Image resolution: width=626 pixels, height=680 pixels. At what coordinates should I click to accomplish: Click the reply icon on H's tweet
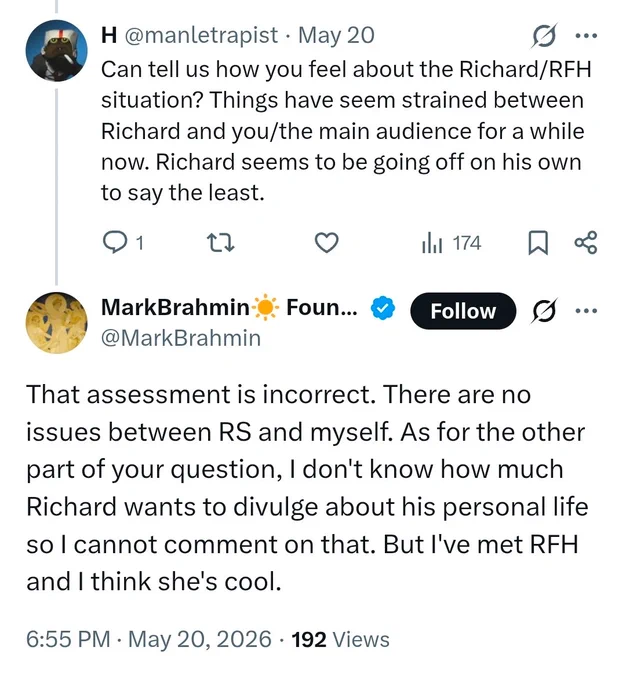click(x=115, y=242)
